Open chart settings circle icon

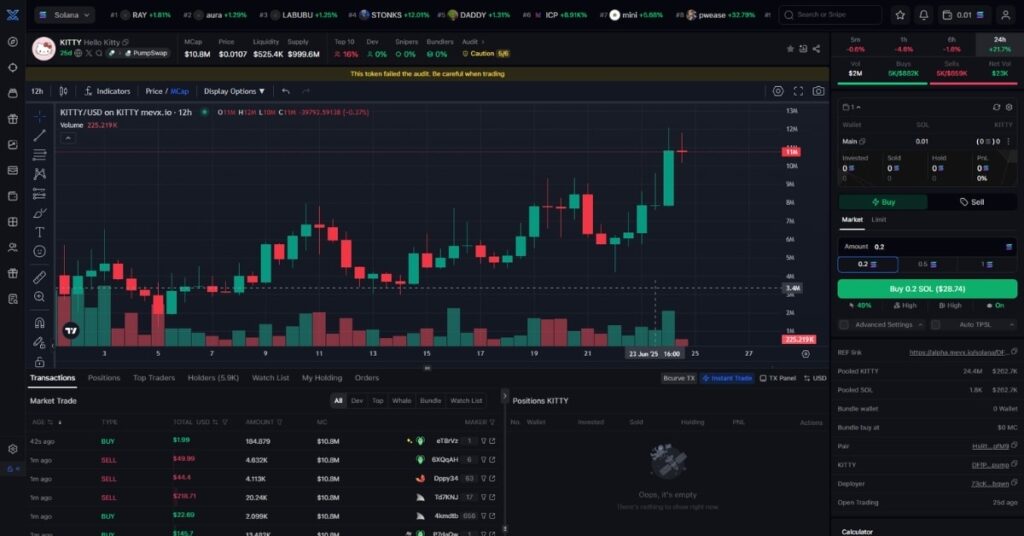point(778,91)
